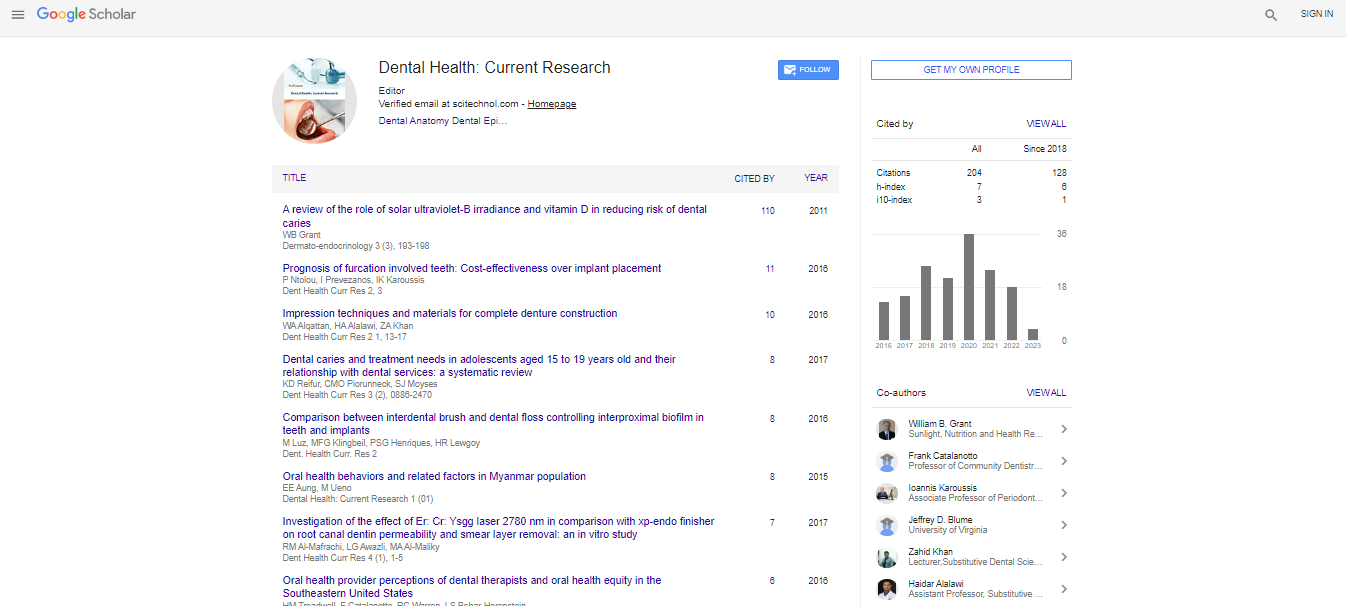Click the i10-index metric label
Screen dimensions: 1346x606
tap(894, 200)
